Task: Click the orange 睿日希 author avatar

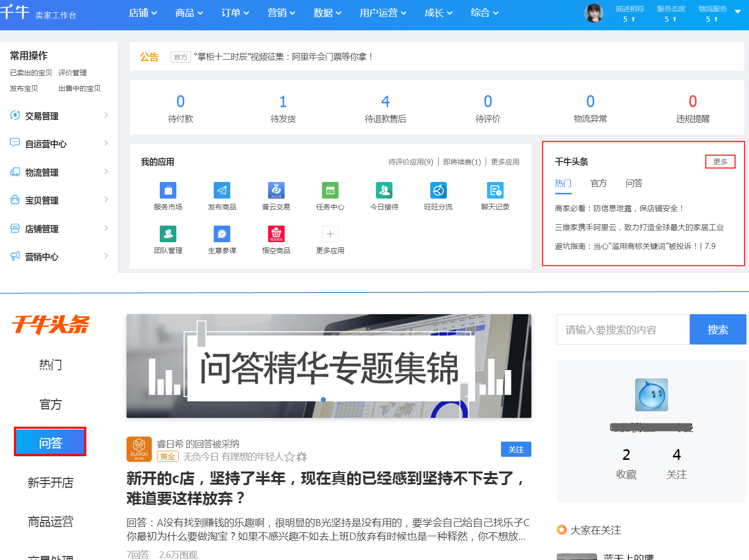Action: pyautogui.click(x=139, y=449)
